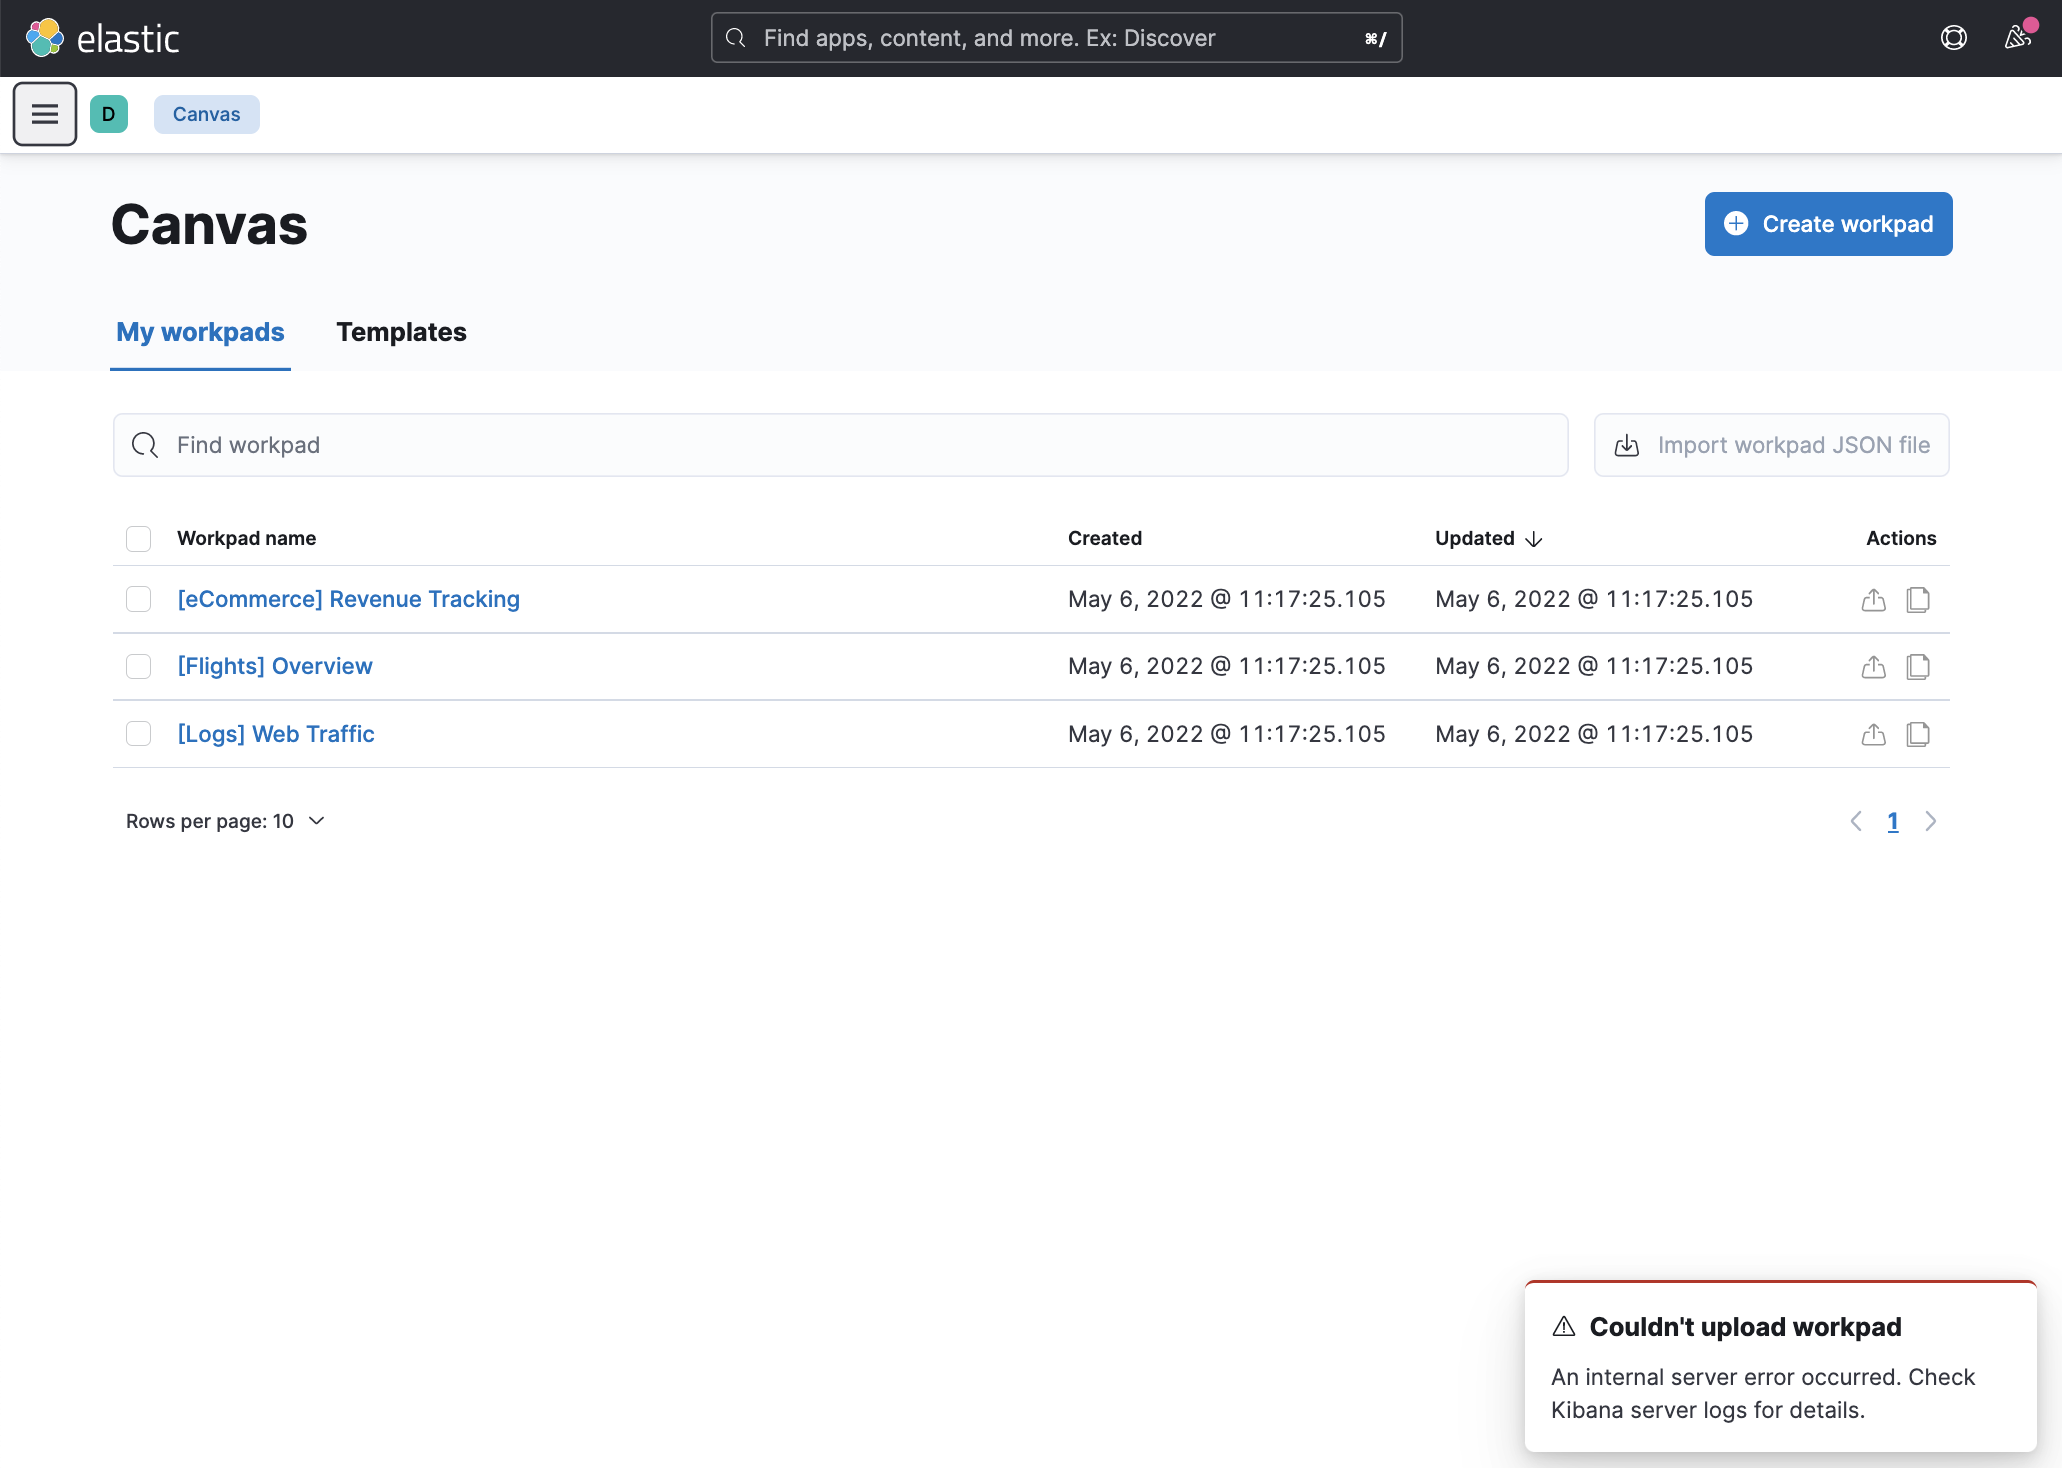Export the Flights Overview workpad

pos(1873,667)
